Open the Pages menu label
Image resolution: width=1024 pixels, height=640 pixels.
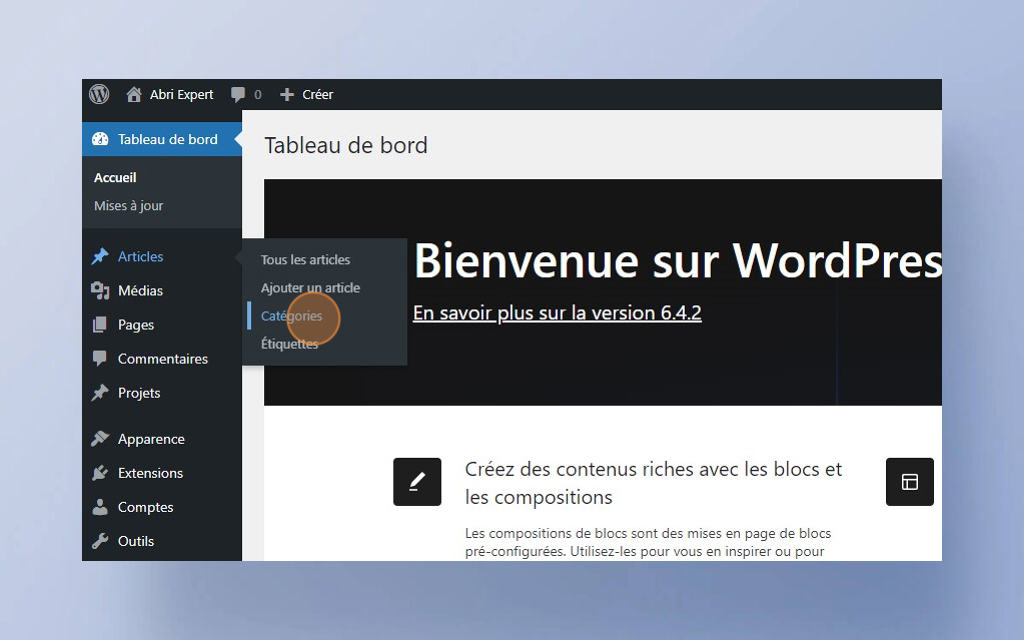tap(136, 325)
